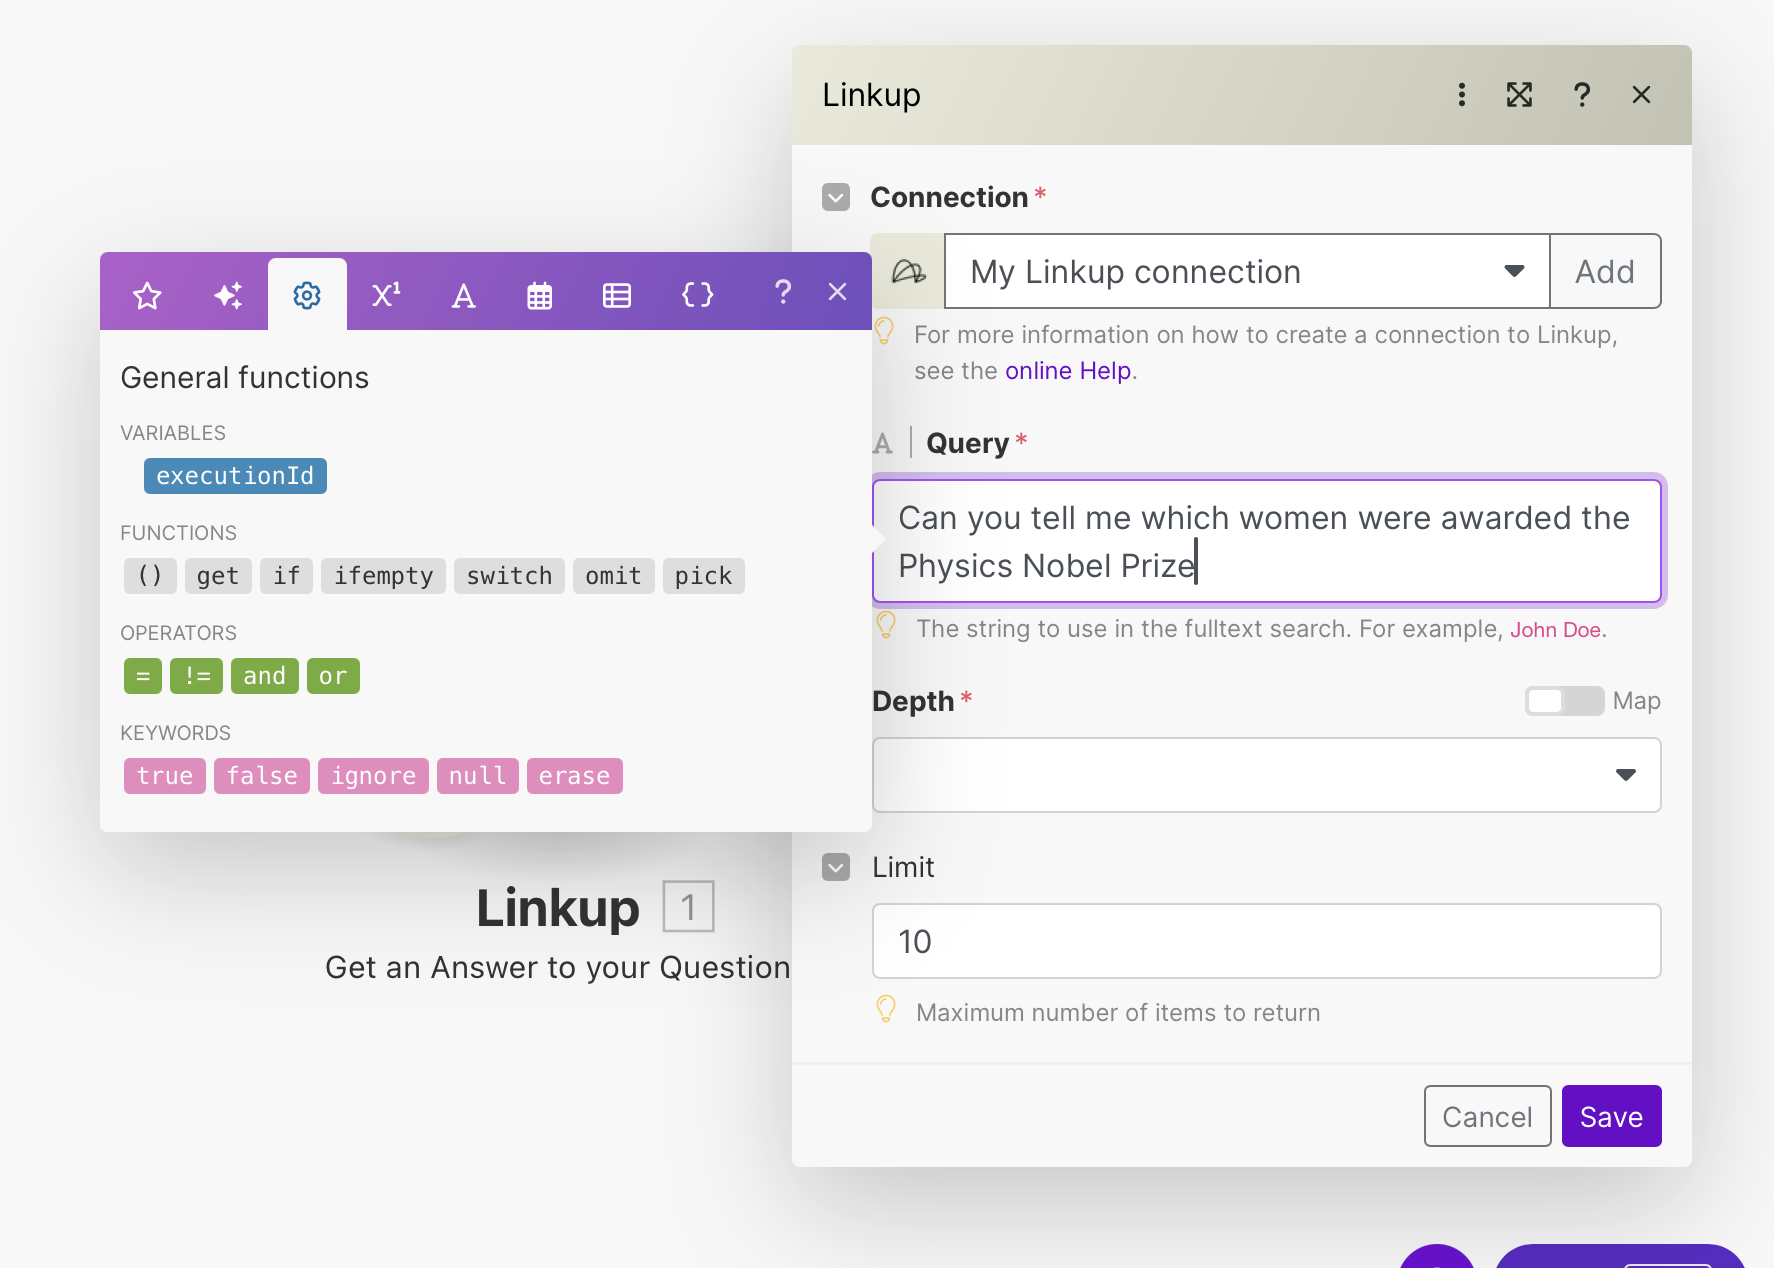
Task: Open the starred favorites tab
Action: 147,295
